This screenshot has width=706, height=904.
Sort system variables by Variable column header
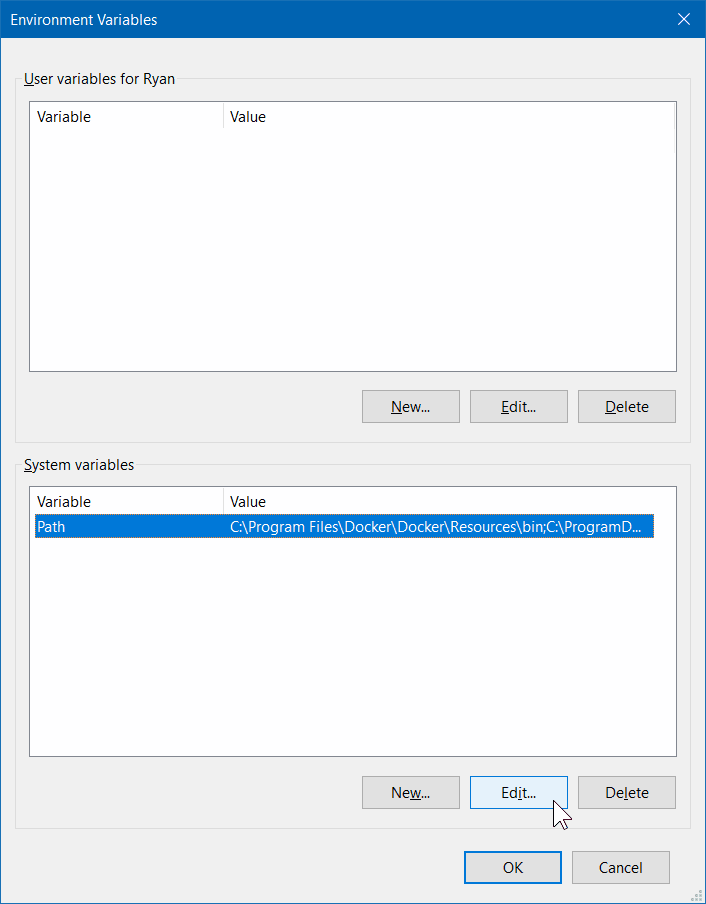[64, 502]
